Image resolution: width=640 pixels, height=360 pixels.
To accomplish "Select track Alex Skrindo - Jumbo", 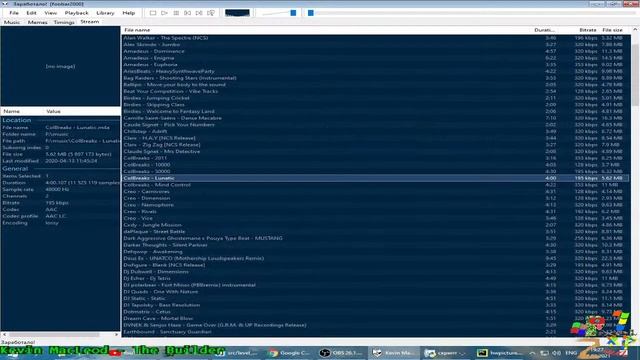I will click(x=376, y=44).
